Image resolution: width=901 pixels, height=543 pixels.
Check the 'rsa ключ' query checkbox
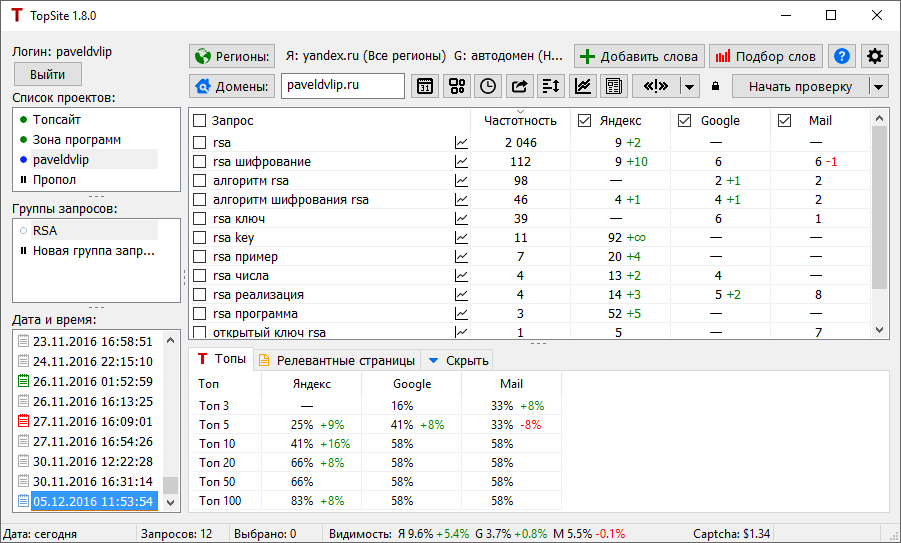(x=199, y=218)
